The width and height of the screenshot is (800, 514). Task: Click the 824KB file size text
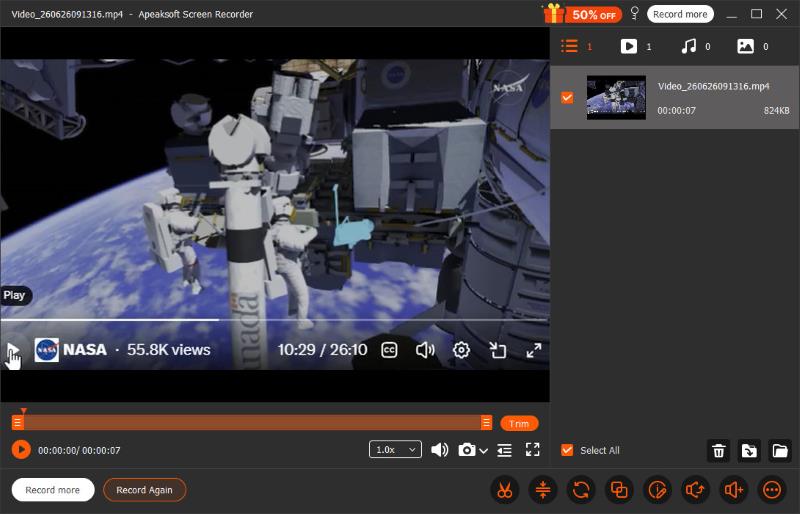click(776, 110)
